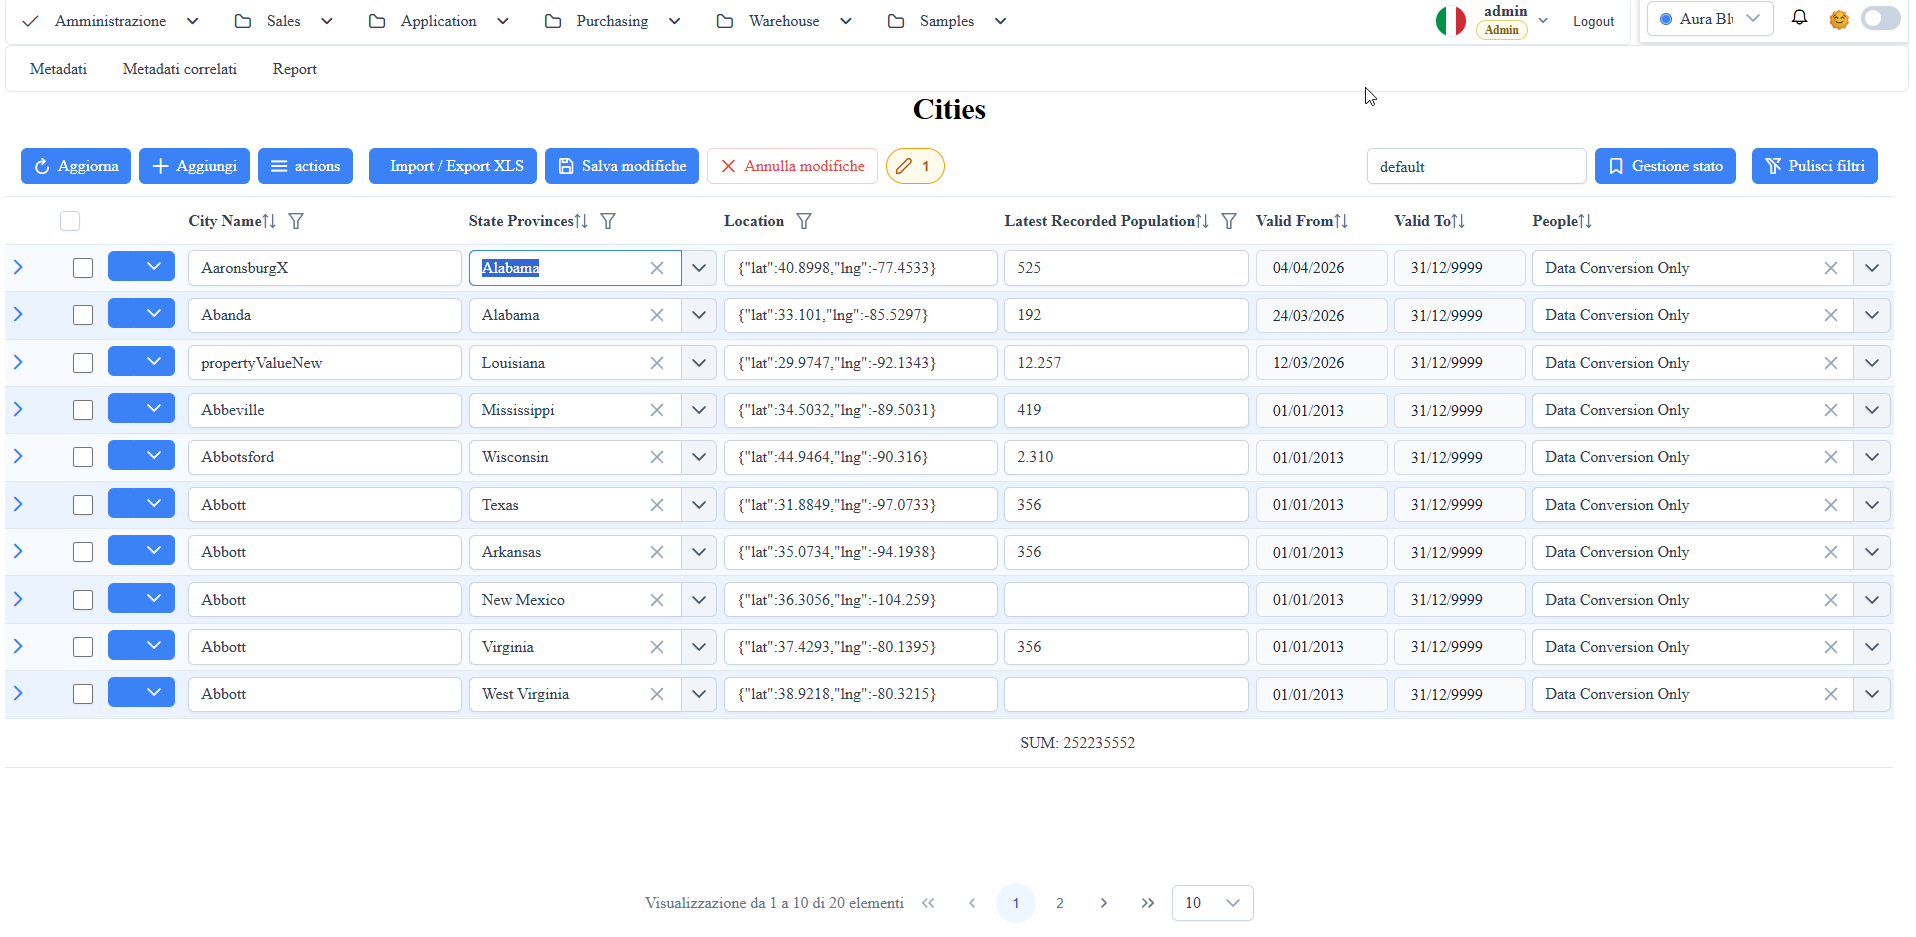Screen dimensions: 1916x937
Task: Sort by Valid To column arrows
Action: (1458, 221)
